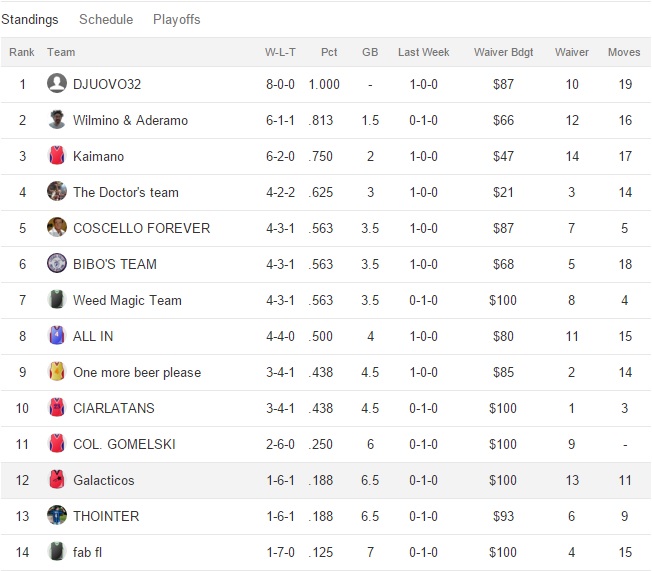
Task: Click Kaimano red jersey icon
Action: pos(57,156)
